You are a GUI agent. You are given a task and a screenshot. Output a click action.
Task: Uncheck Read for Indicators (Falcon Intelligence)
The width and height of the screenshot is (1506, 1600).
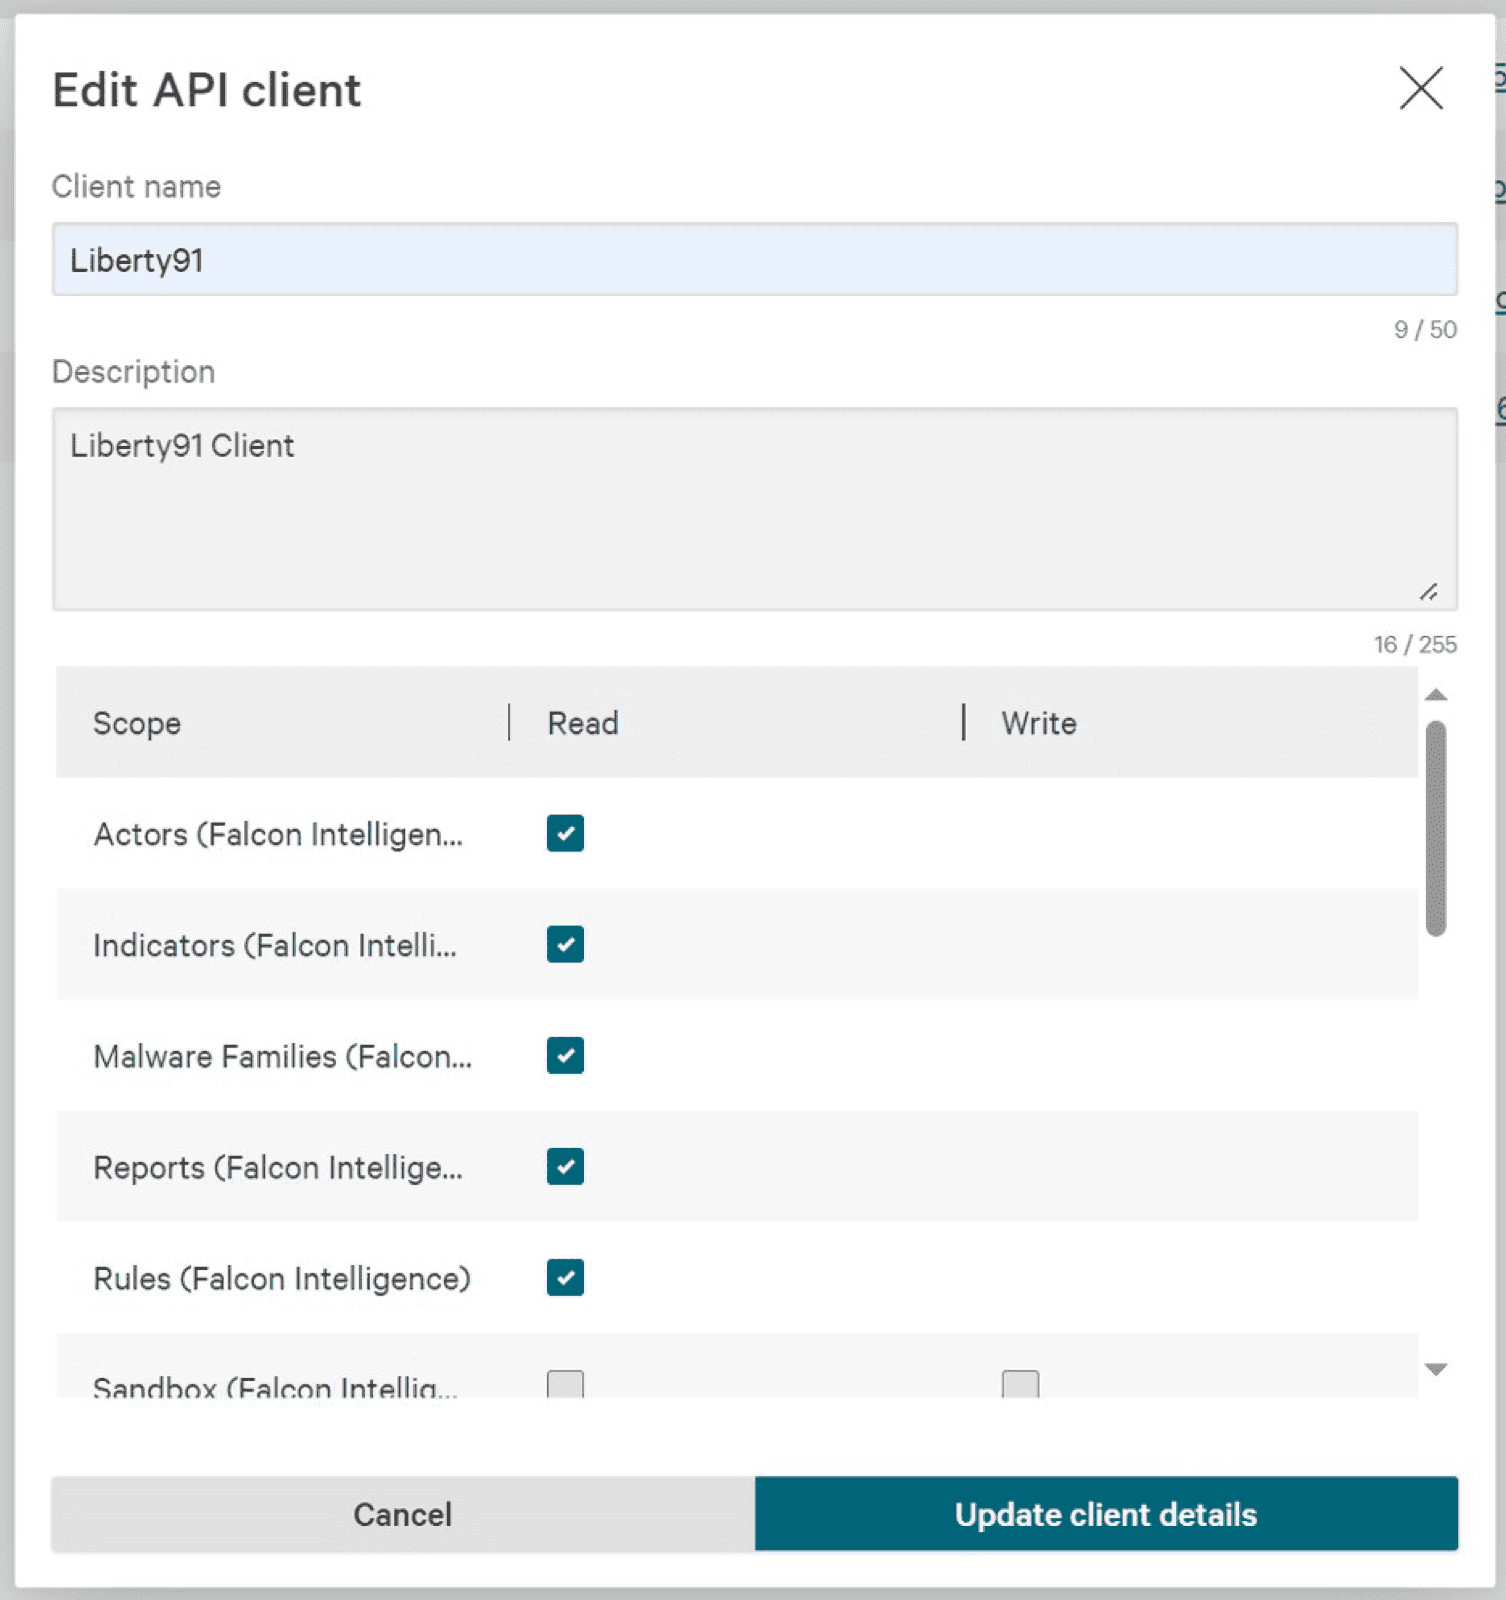point(565,944)
